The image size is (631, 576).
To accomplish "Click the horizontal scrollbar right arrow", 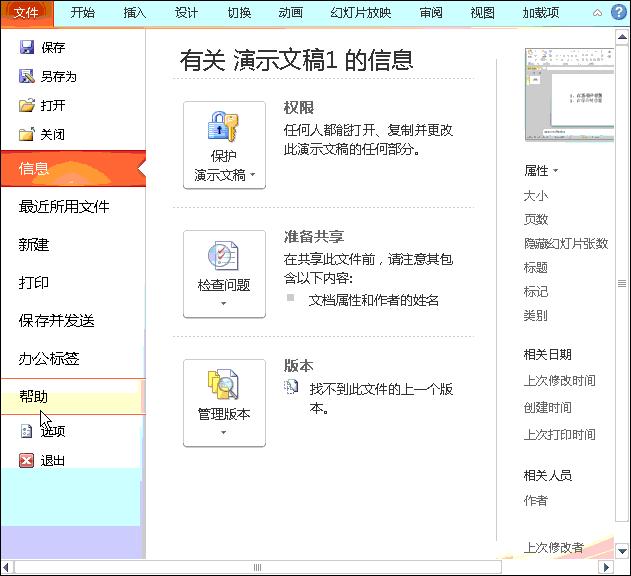I will point(606,568).
